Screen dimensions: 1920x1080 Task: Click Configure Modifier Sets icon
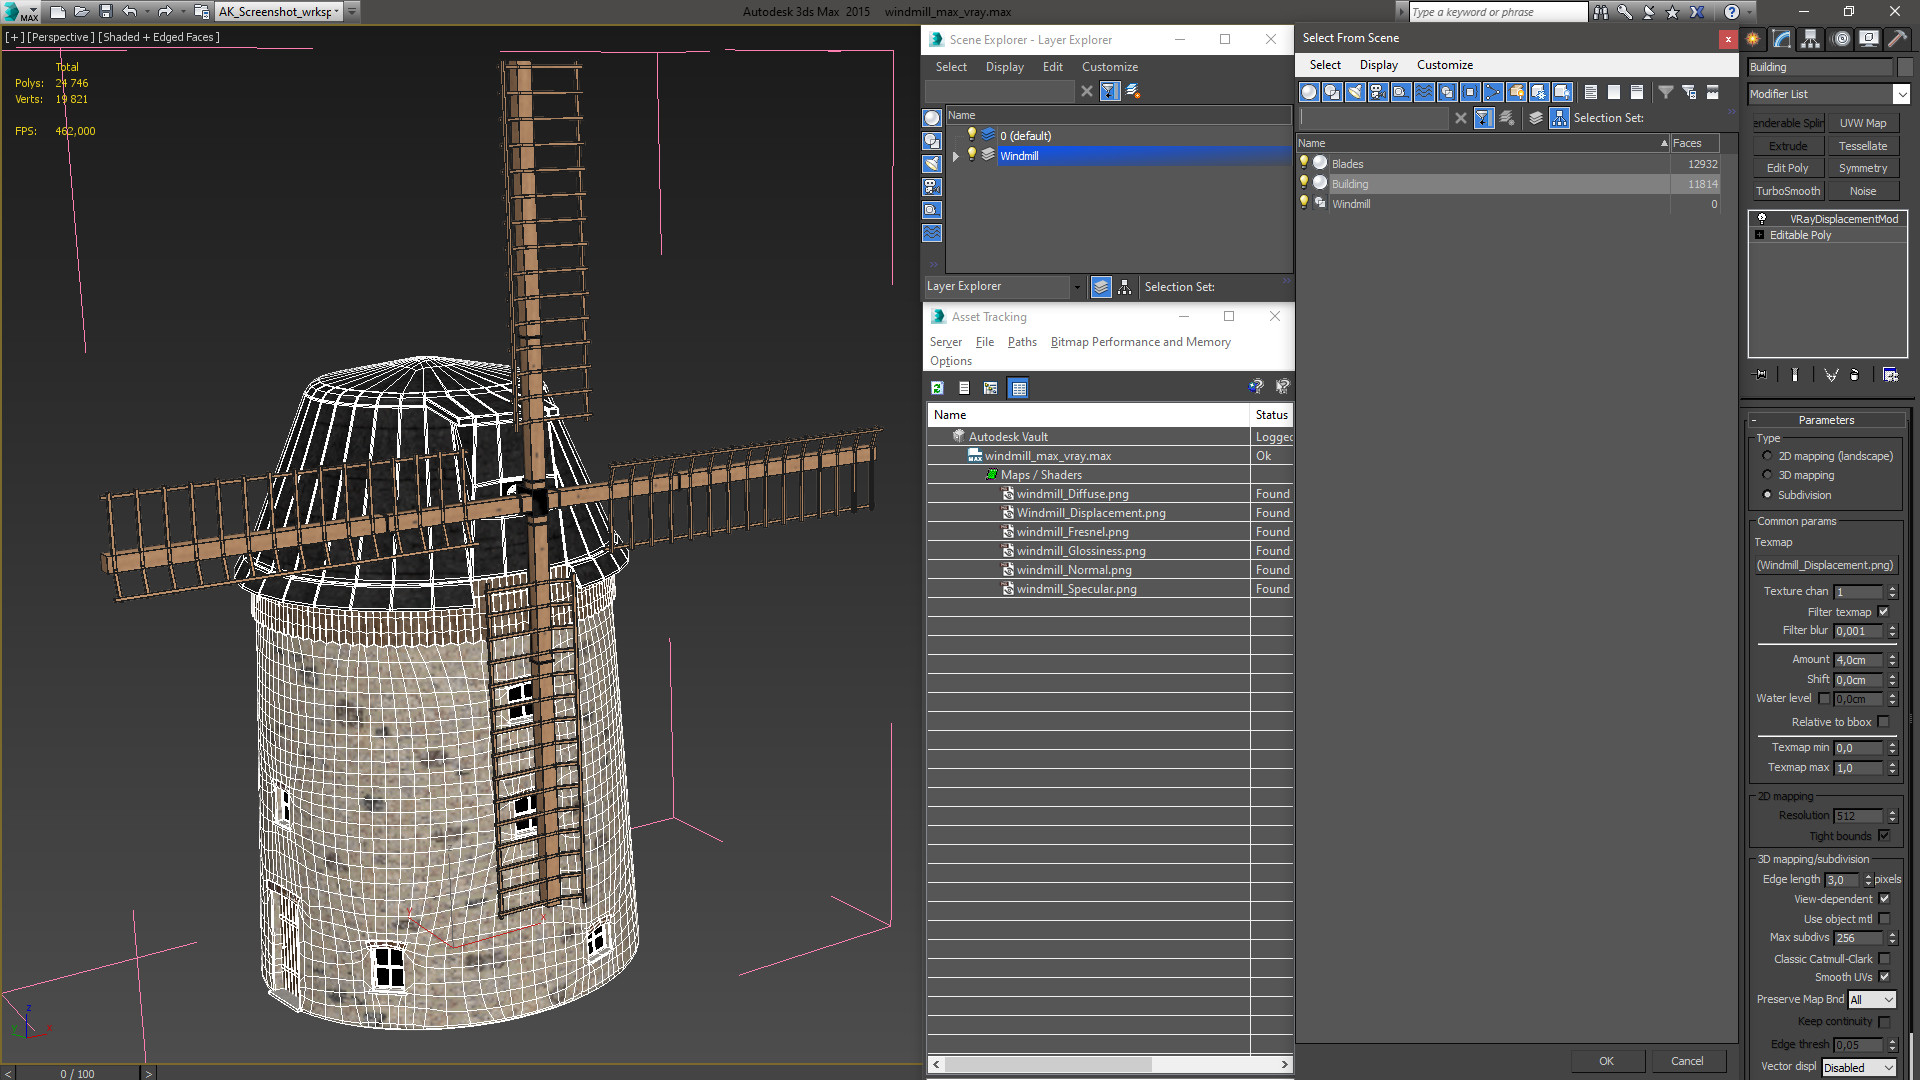(1890, 375)
